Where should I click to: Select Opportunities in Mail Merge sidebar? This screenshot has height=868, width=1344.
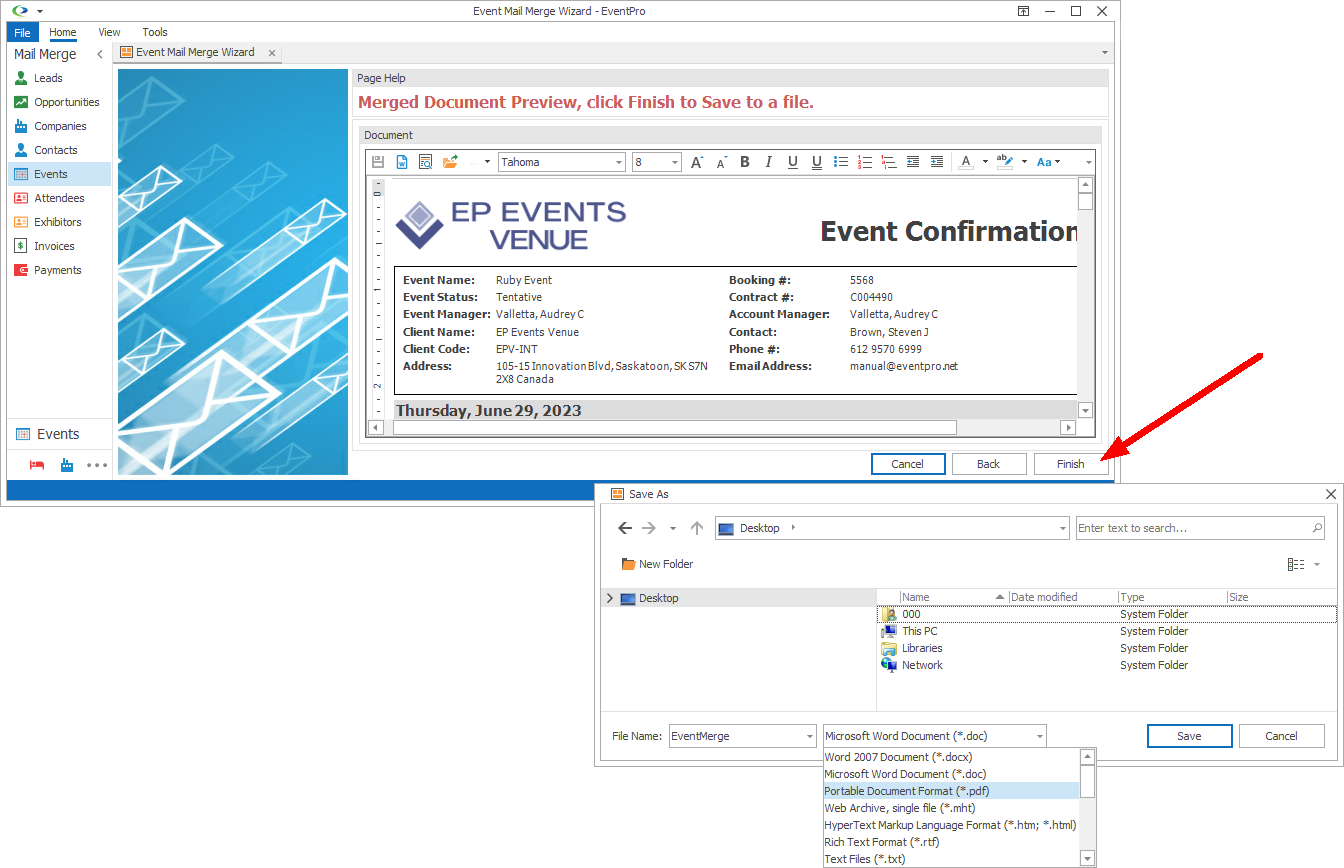(59, 102)
